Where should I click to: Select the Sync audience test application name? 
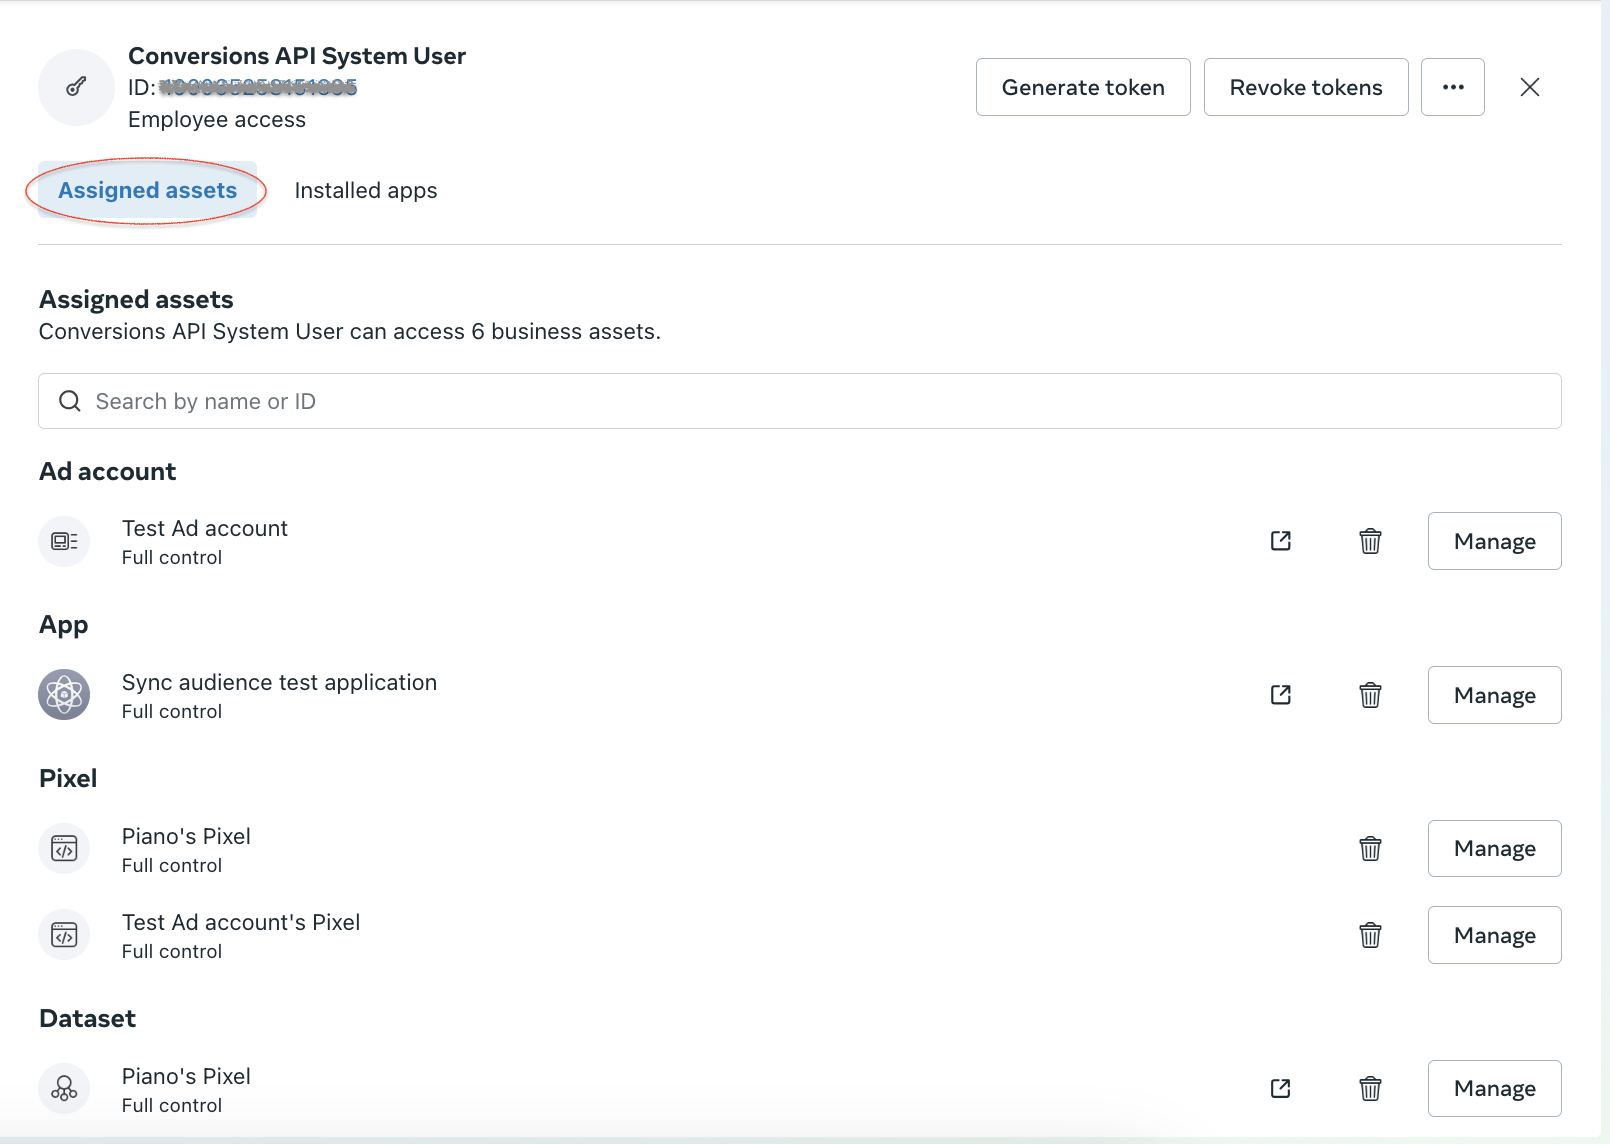click(279, 682)
